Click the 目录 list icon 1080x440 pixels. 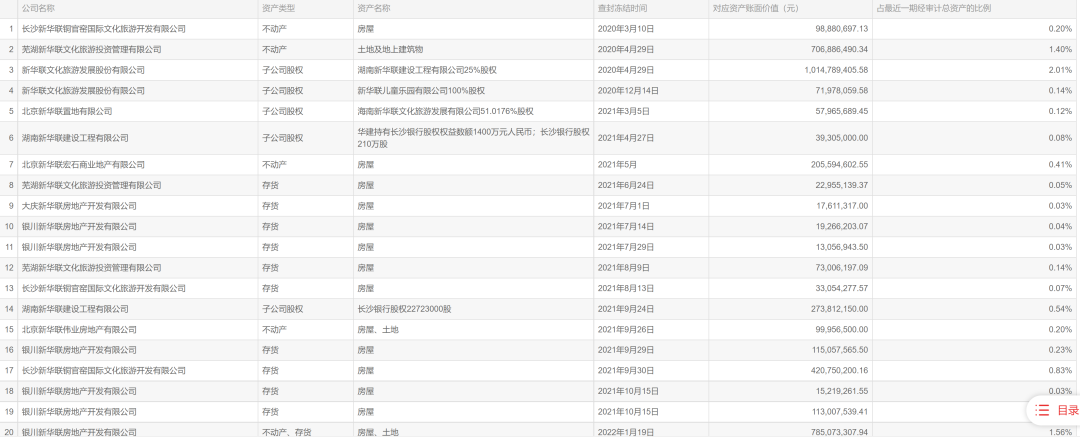(x=1043, y=410)
